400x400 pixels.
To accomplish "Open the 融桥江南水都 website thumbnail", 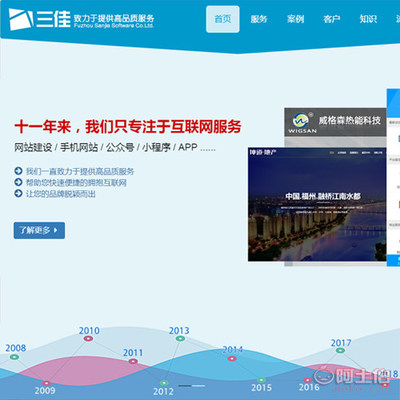I will click(x=317, y=204).
